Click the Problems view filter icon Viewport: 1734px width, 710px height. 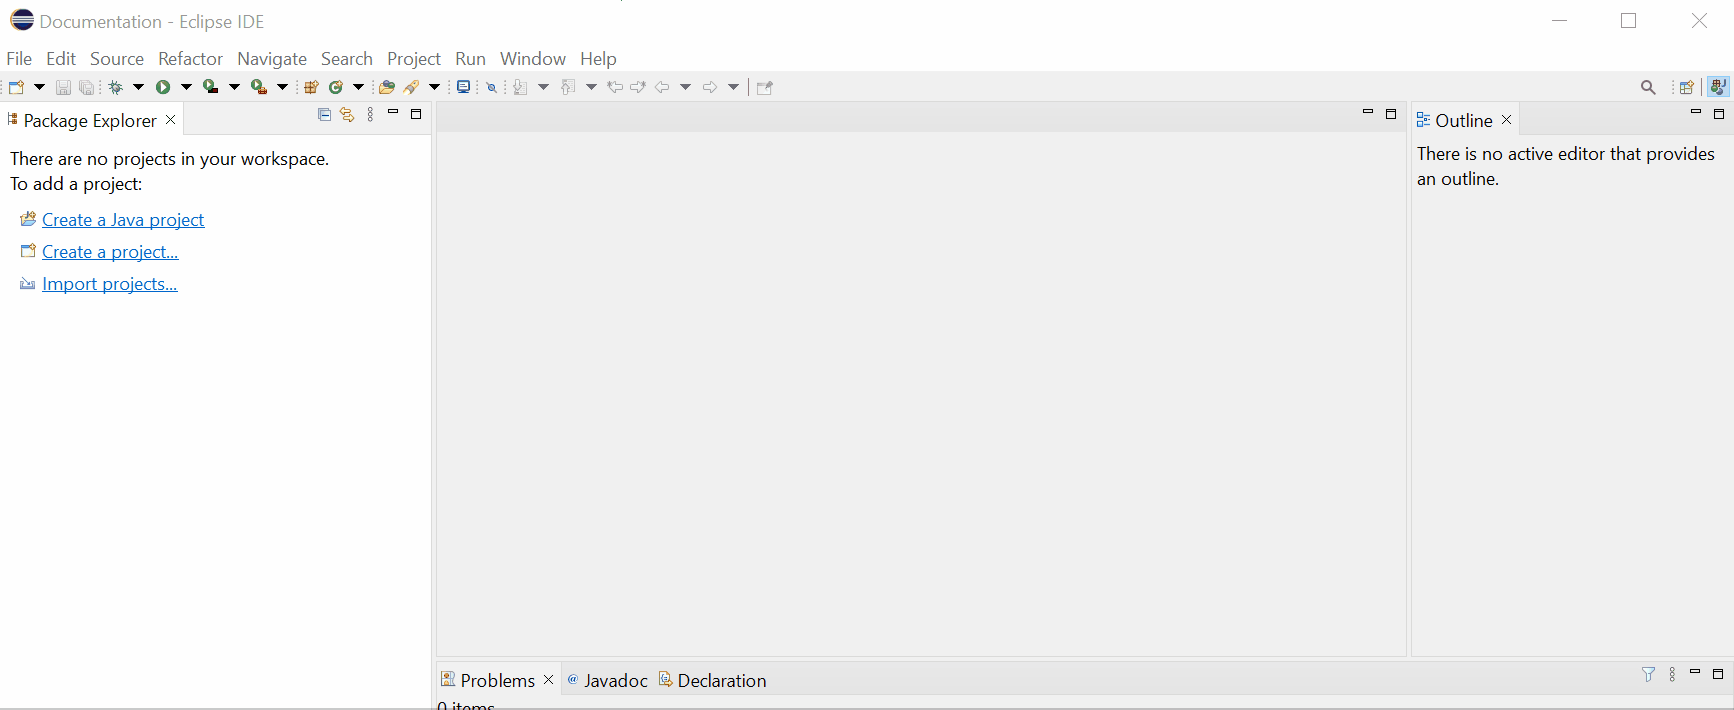click(x=1648, y=675)
